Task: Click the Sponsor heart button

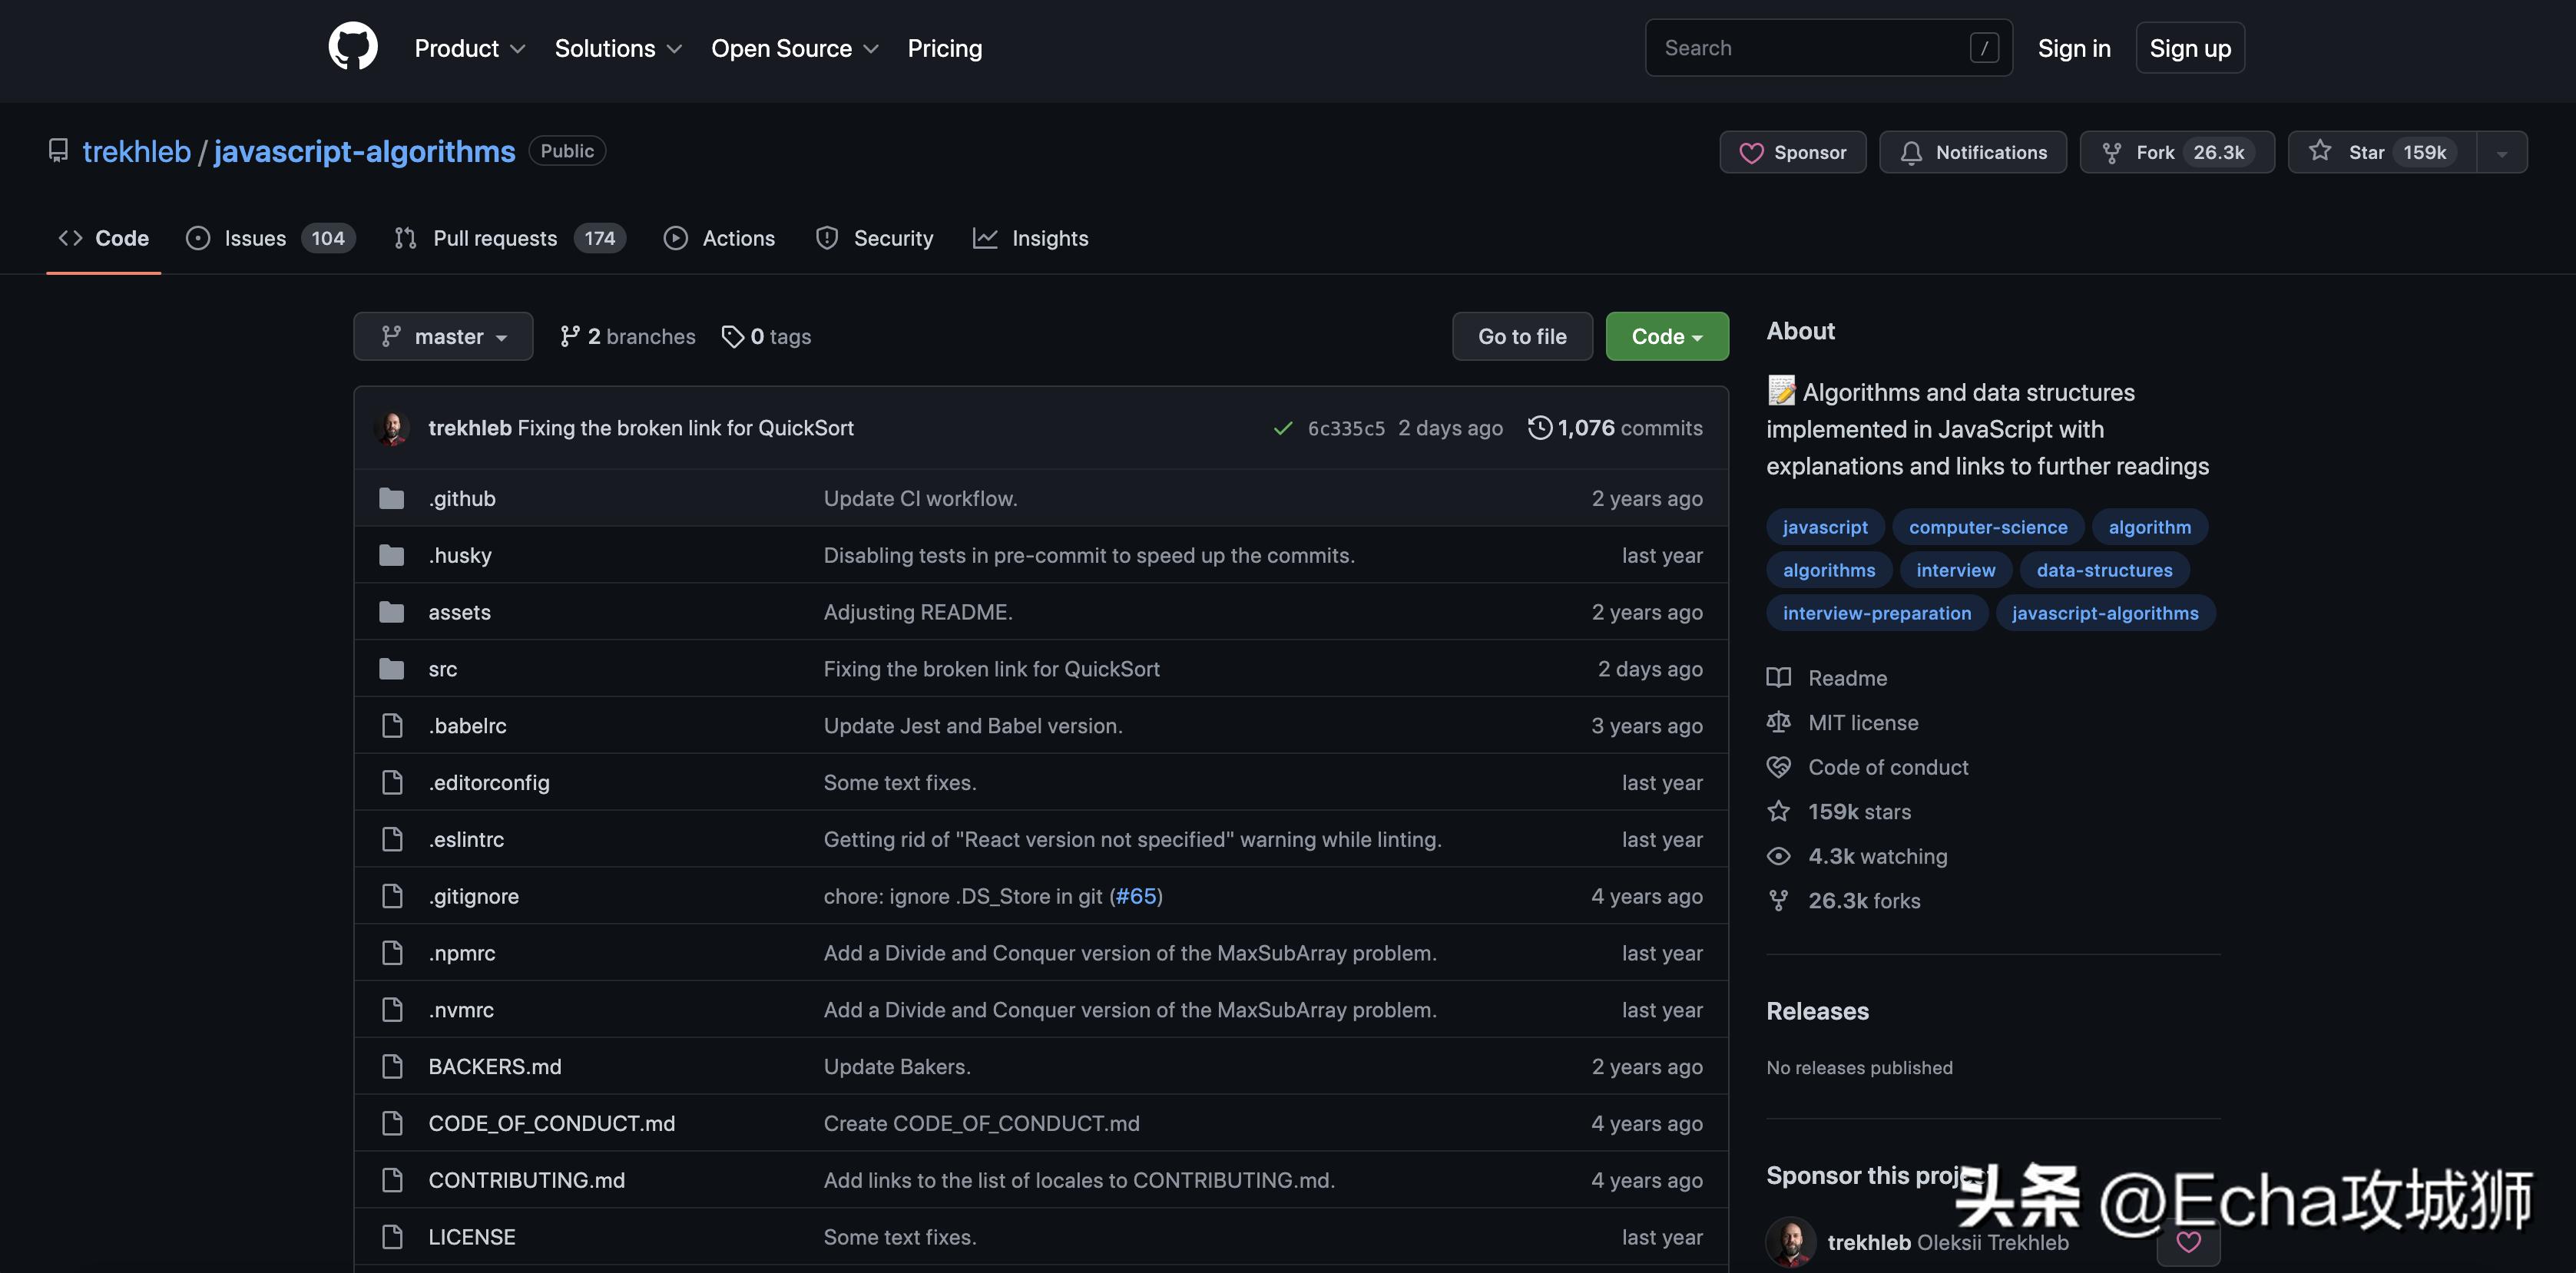Action: (1792, 152)
